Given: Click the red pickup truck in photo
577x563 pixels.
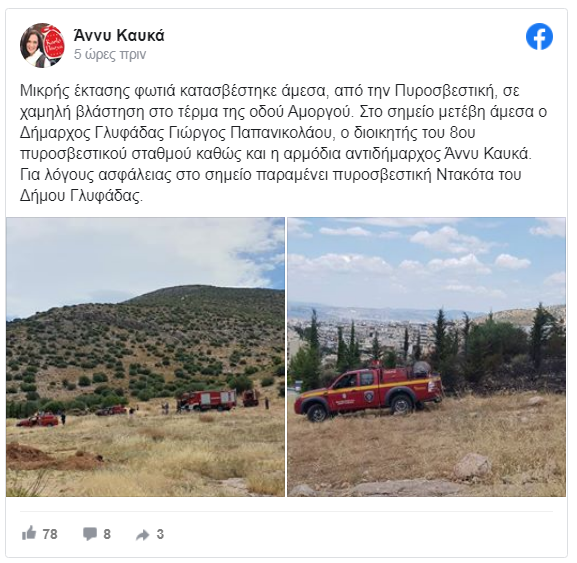Looking at the screenshot, I should [369, 393].
